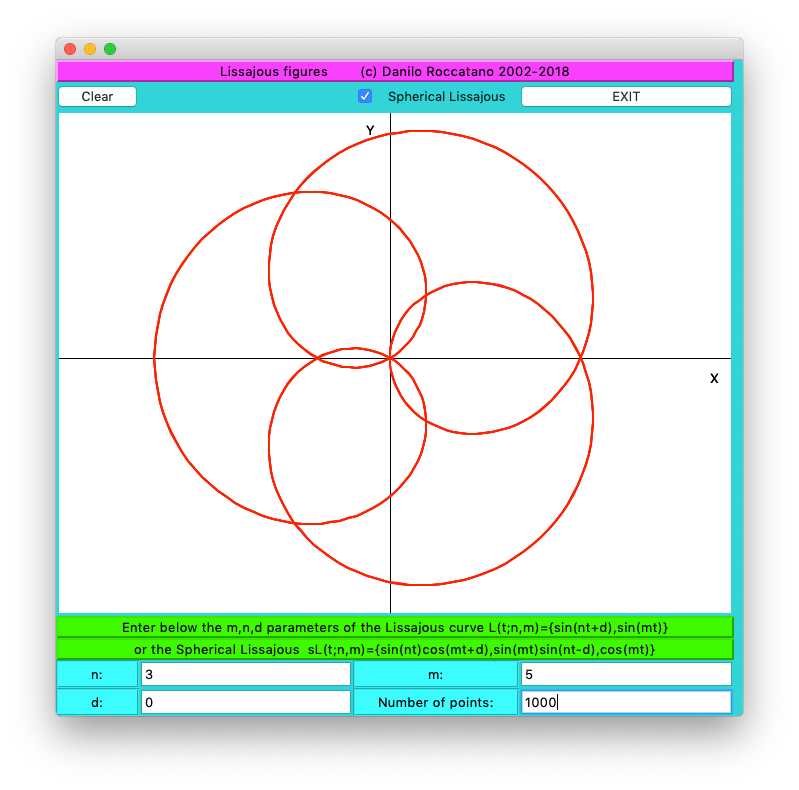Click the cyan "n:" label
The image size is (799, 790).
pyautogui.click(x=97, y=674)
